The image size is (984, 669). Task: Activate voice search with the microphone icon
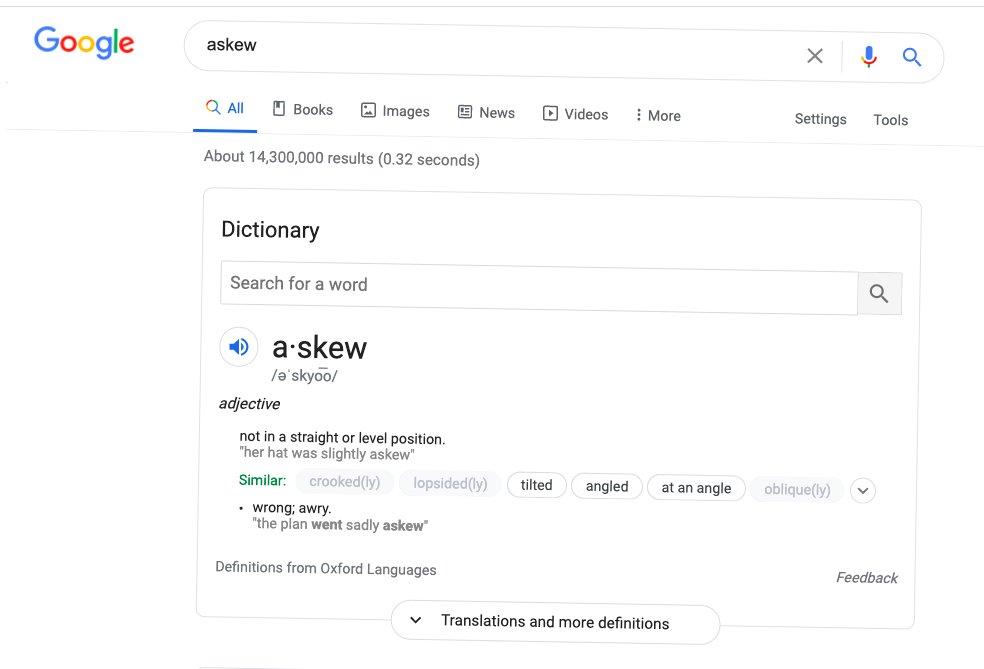869,56
